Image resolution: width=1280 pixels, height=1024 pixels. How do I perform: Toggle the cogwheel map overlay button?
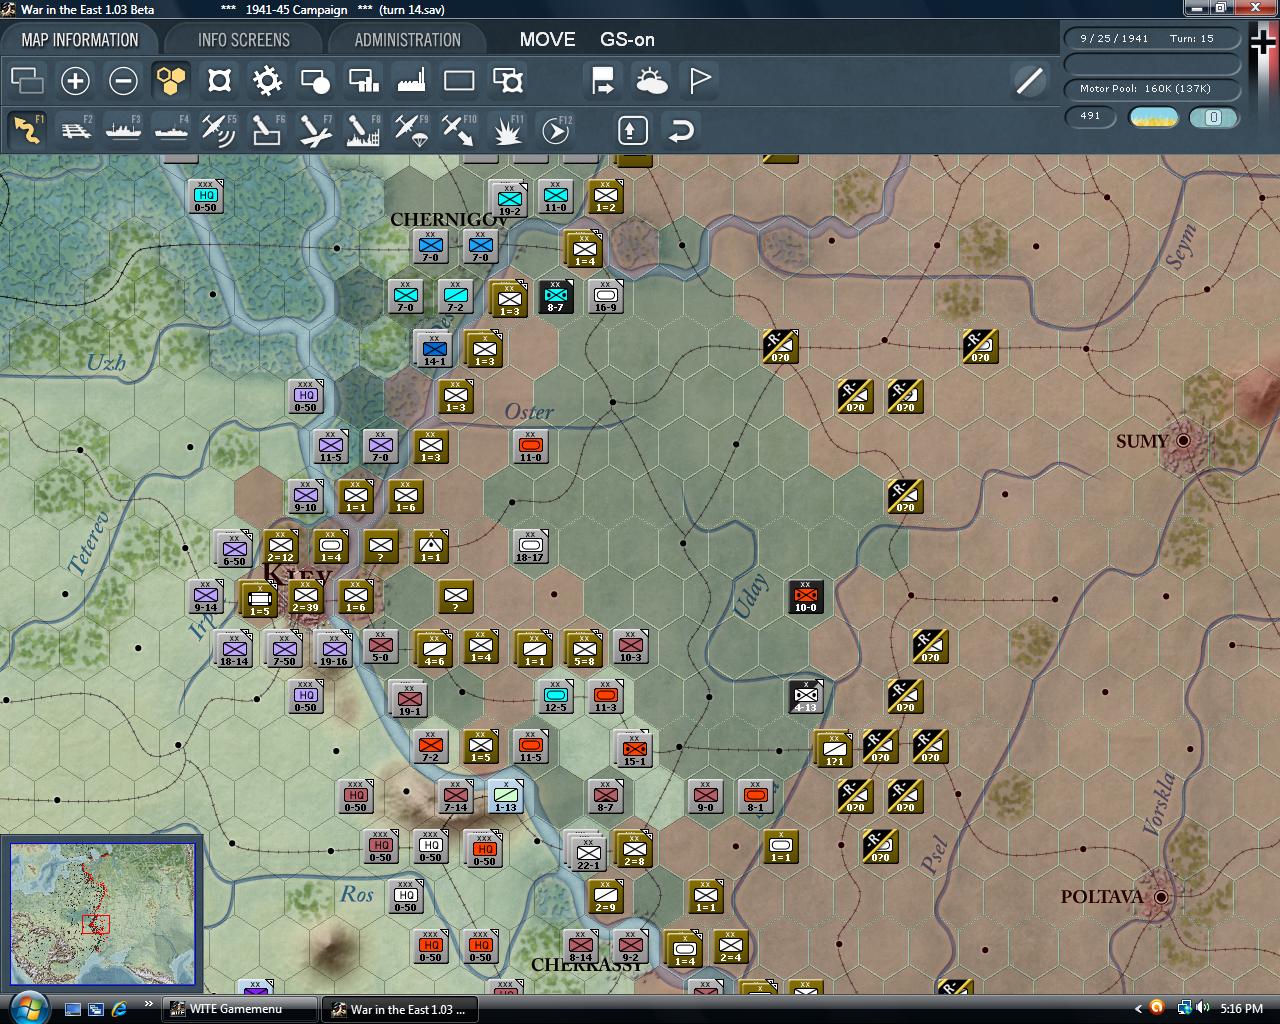point(267,80)
